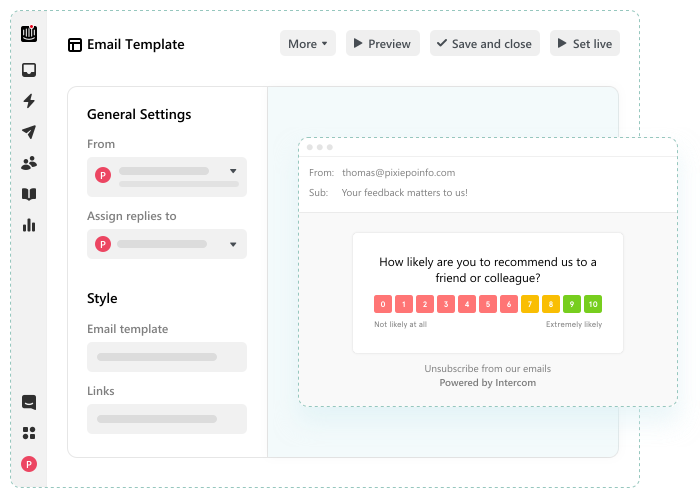Click subject 'Your feedback matters to us!'

click(x=404, y=192)
